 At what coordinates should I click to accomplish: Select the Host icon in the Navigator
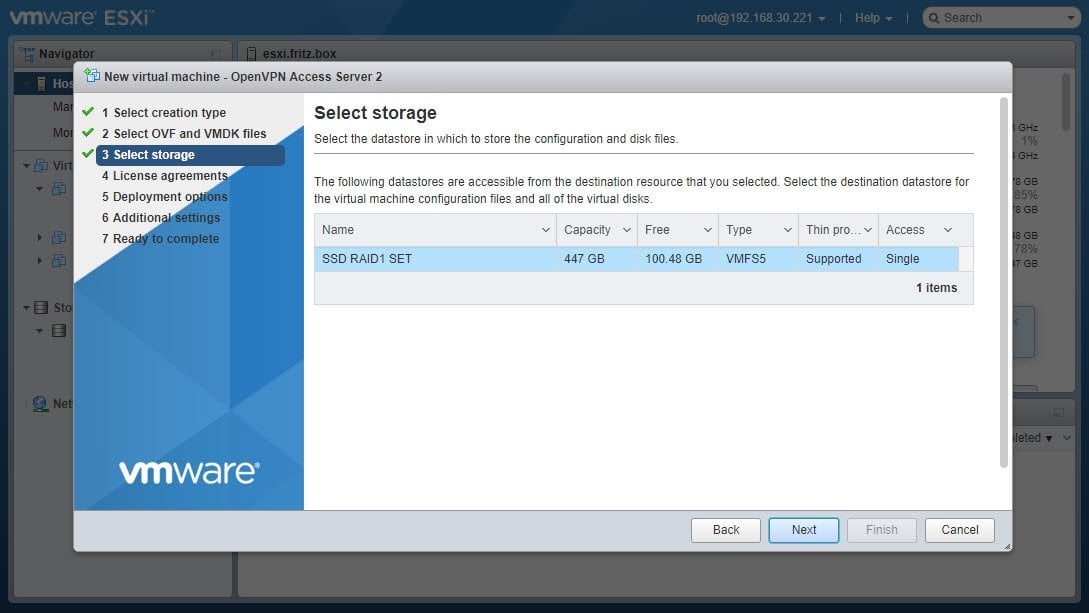click(40, 83)
